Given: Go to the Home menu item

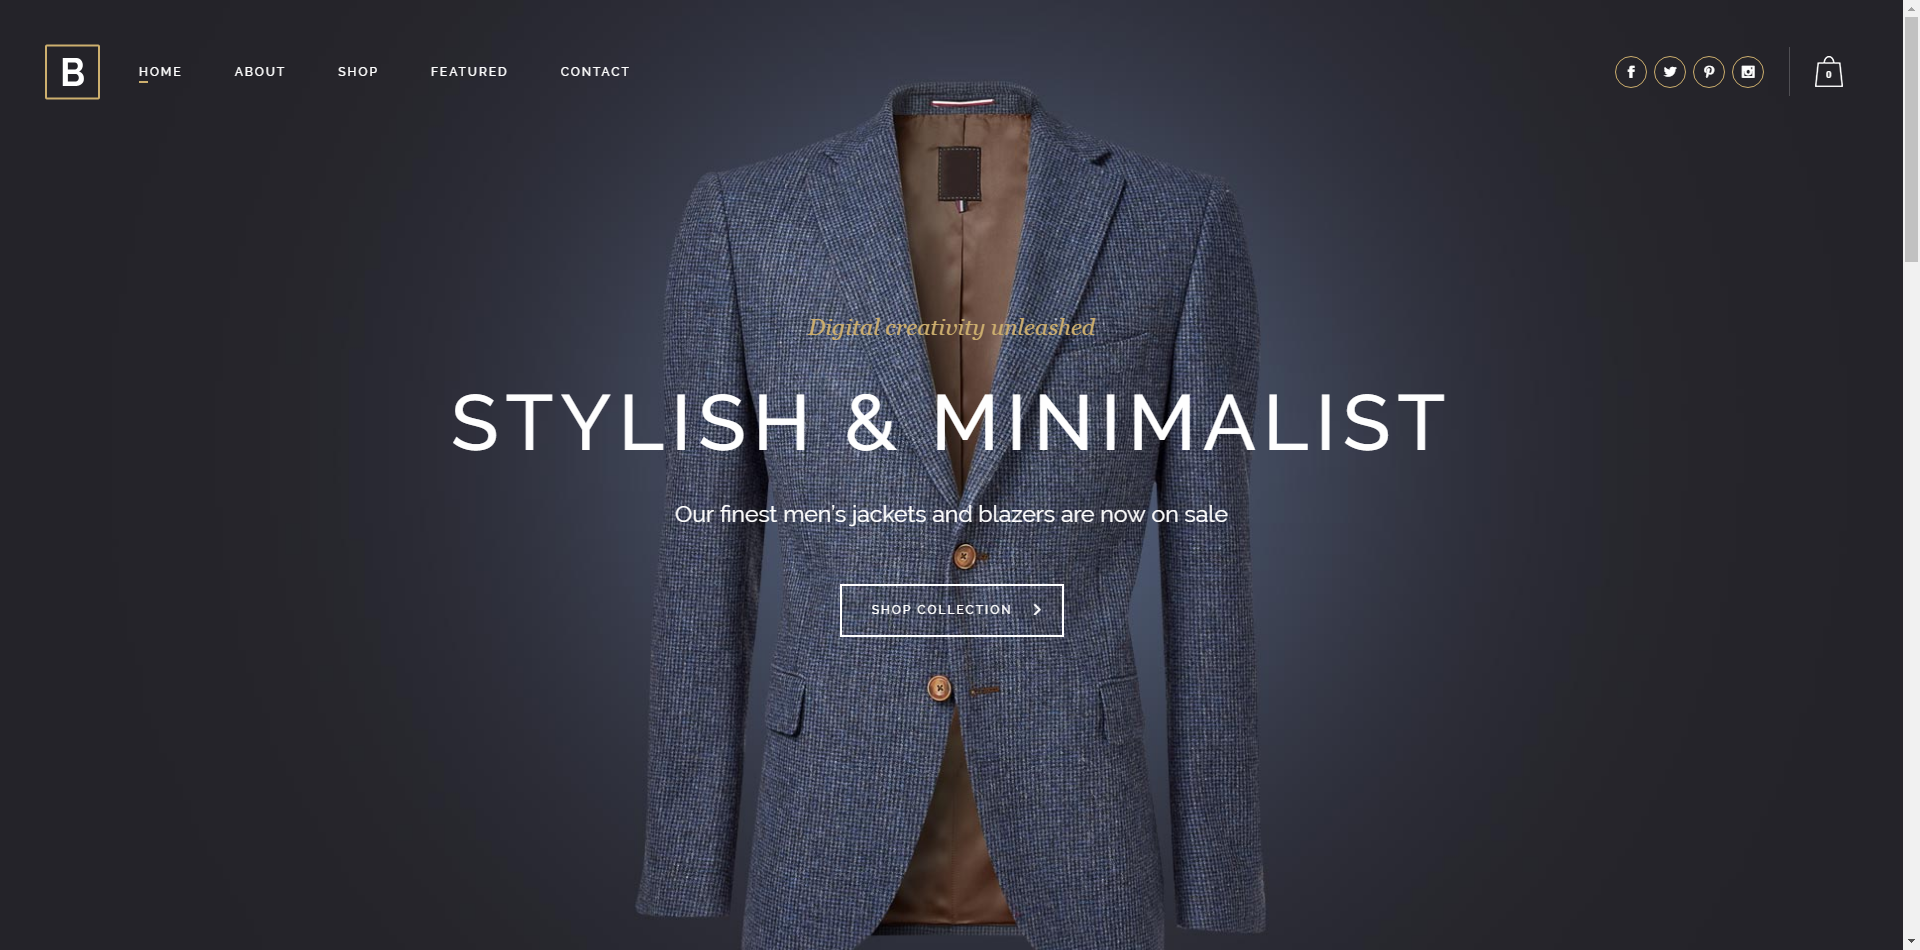Looking at the screenshot, I should pyautogui.click(x=160, y=72).
